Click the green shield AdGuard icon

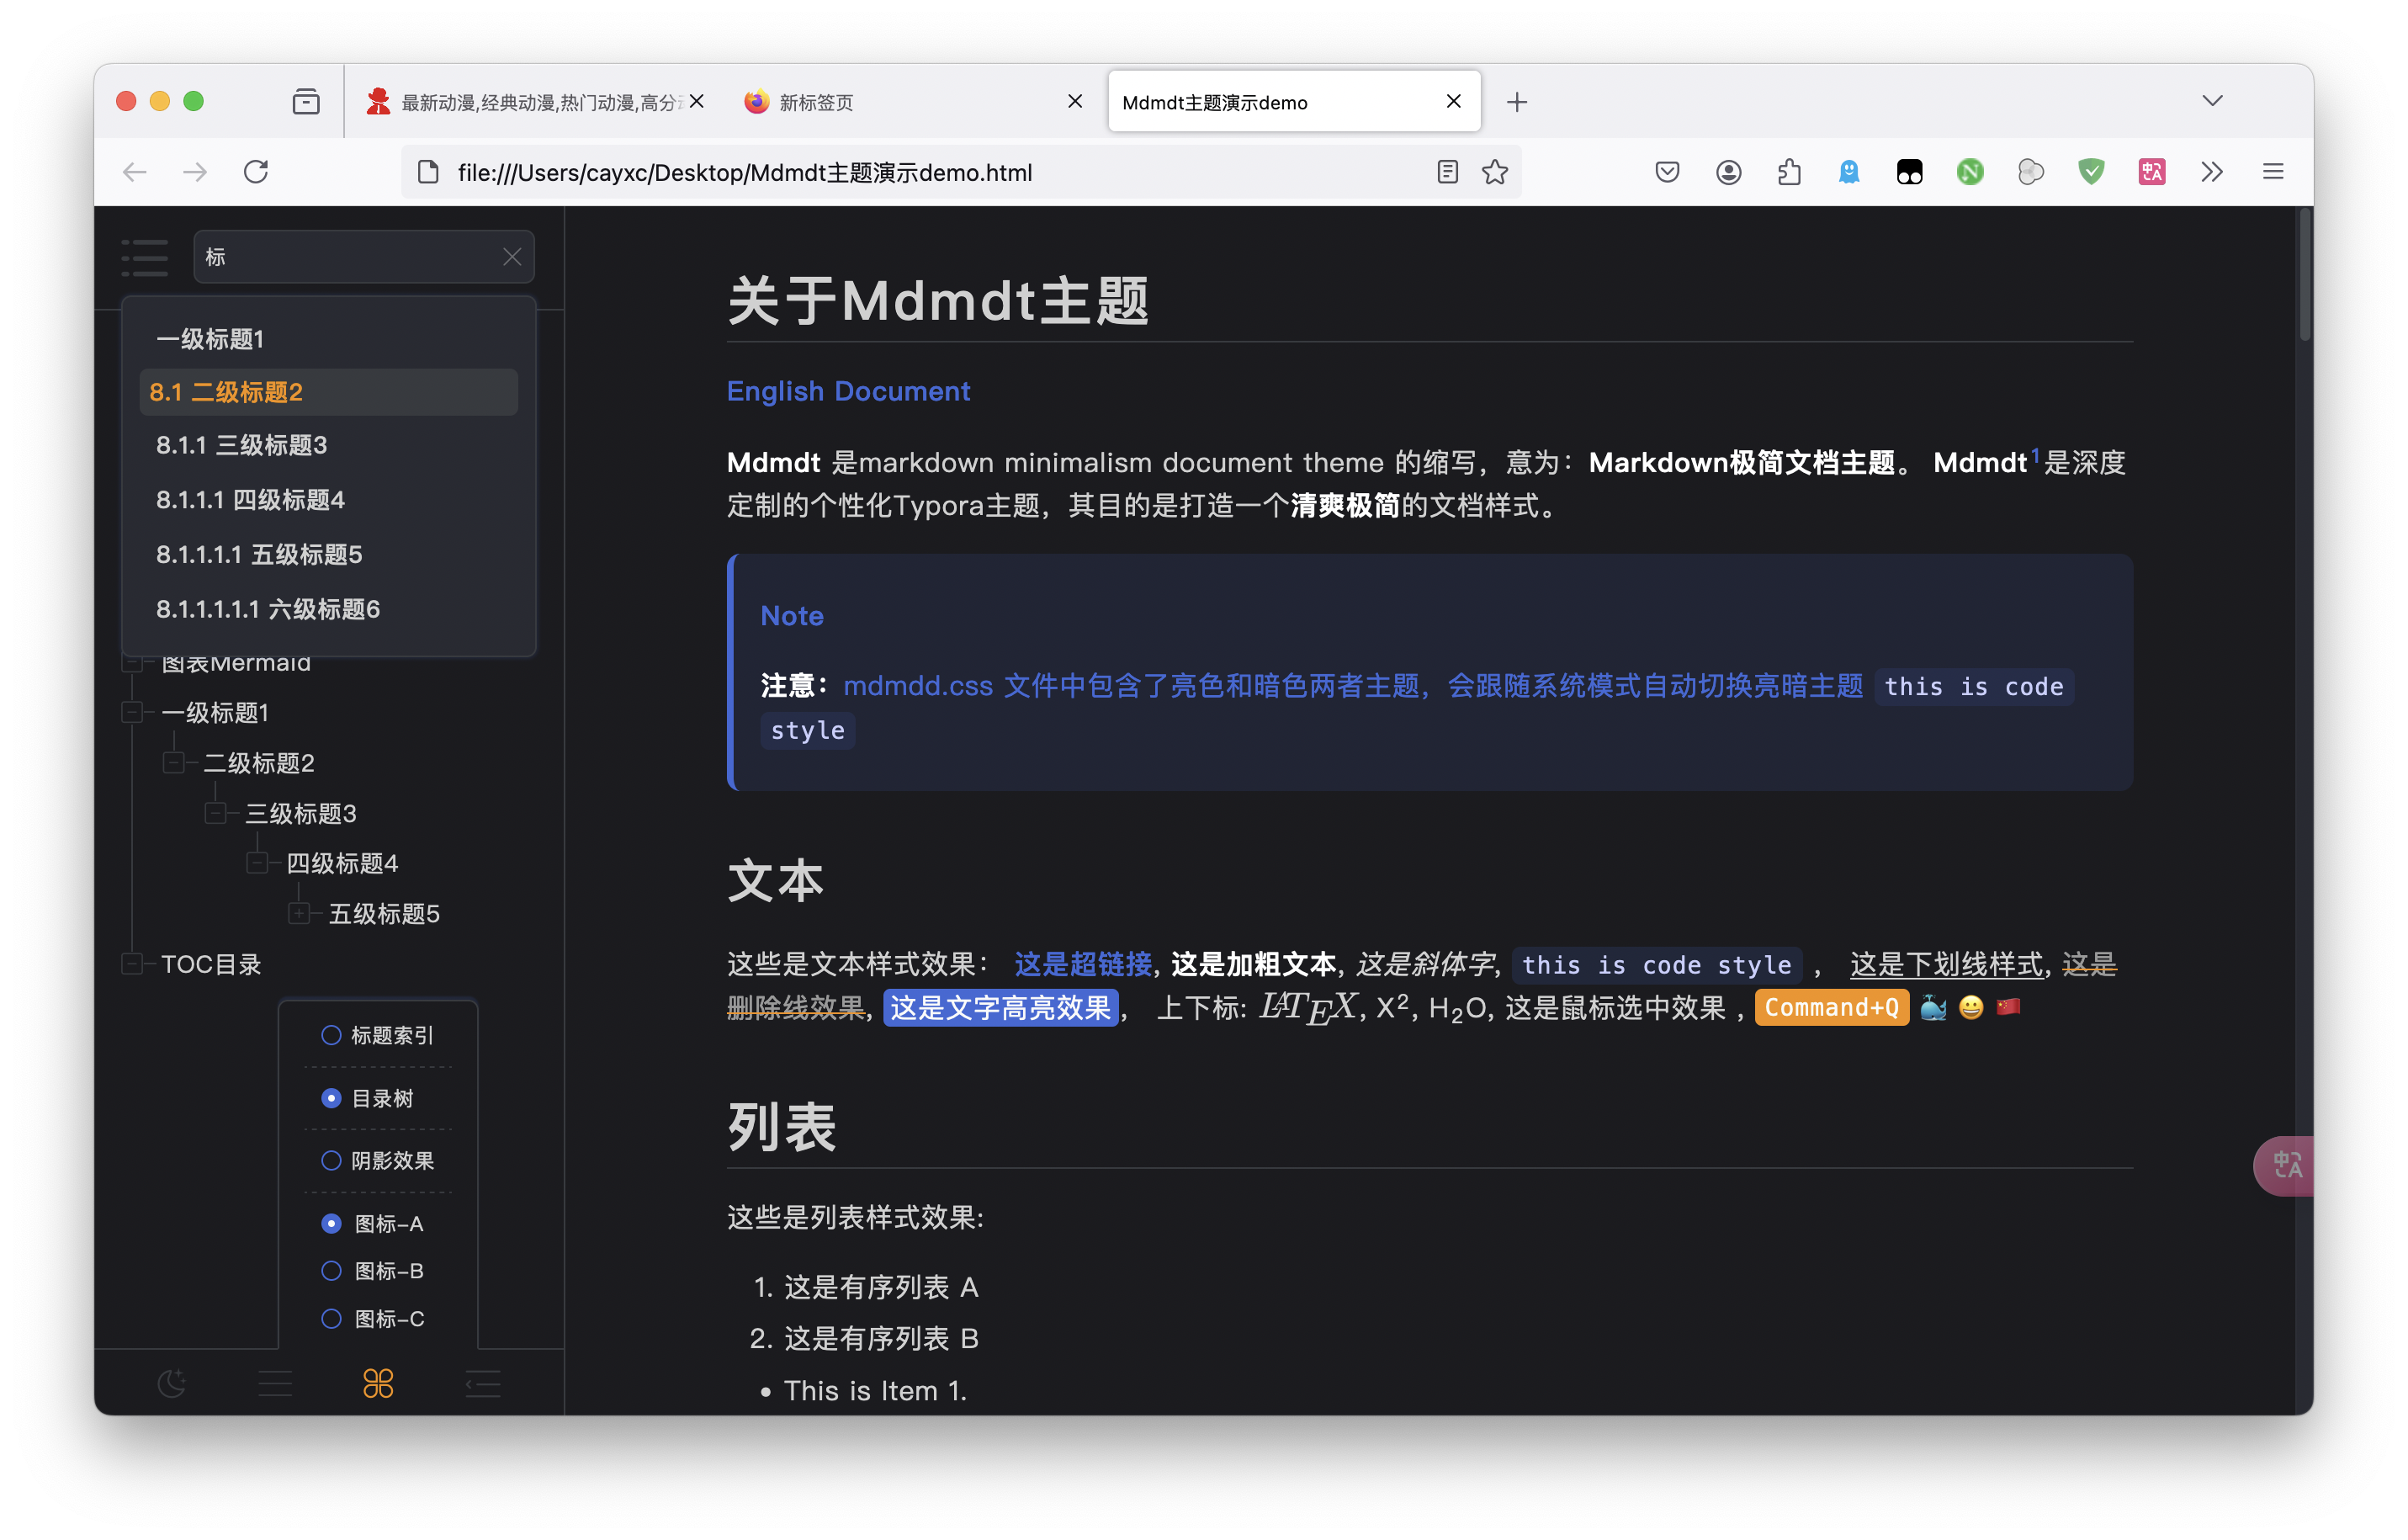[x=2091, y=172]
